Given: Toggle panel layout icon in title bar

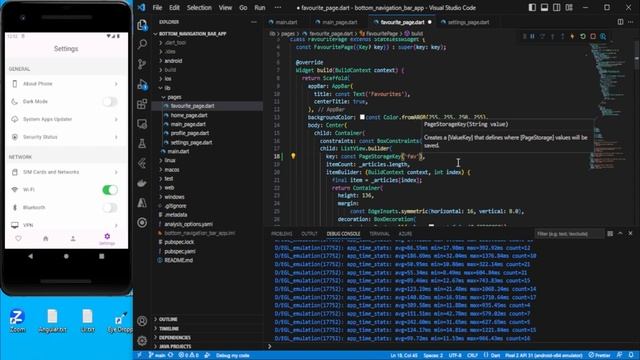Looking at the screenshot, I should pyautogui.click(x=544, y=7).
